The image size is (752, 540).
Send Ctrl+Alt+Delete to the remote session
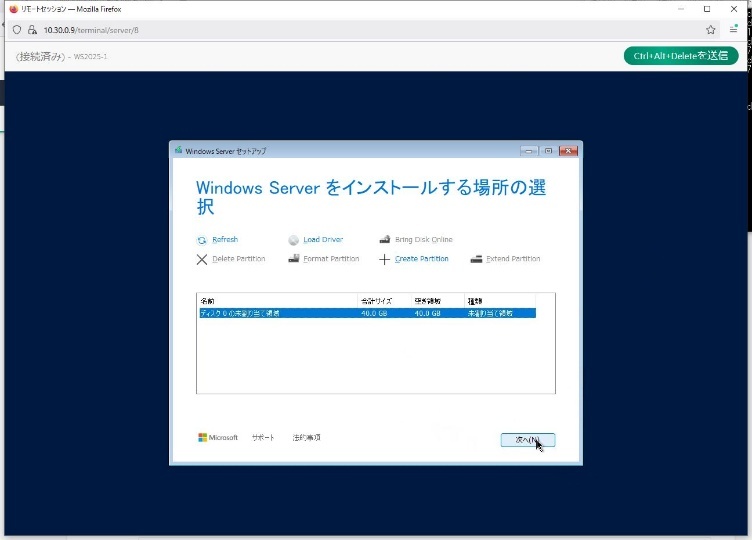click(680, 56)
